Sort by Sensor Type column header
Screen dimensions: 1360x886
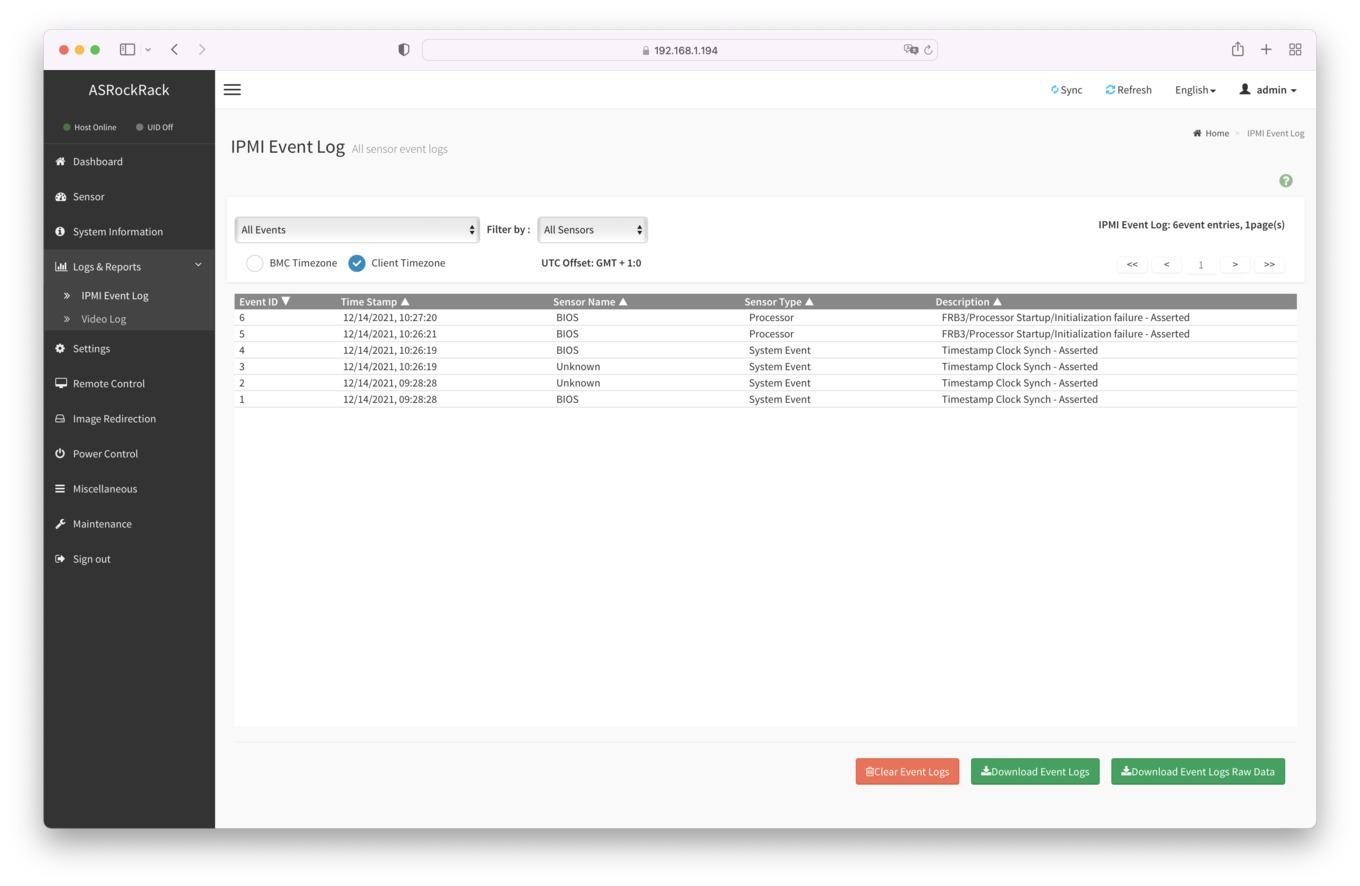tap(779, 302)
